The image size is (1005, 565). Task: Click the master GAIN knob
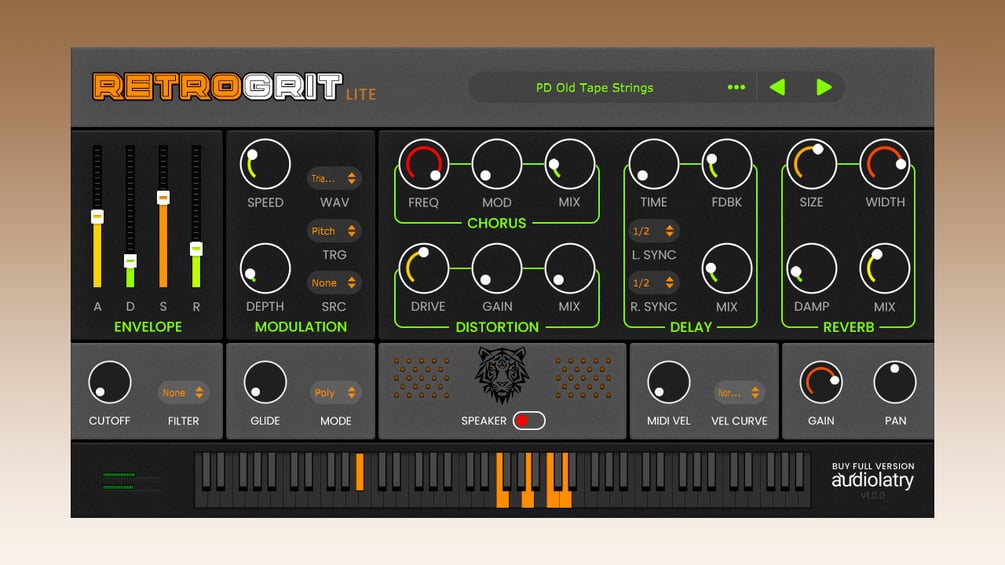click(821, 382)
